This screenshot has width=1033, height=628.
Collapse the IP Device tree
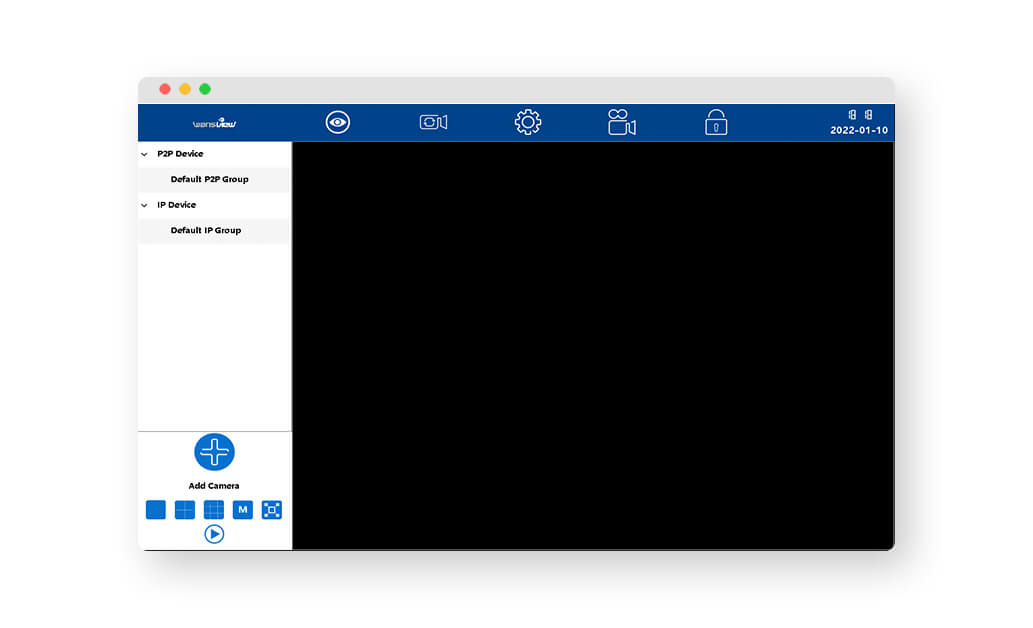(x=144, y=205)
